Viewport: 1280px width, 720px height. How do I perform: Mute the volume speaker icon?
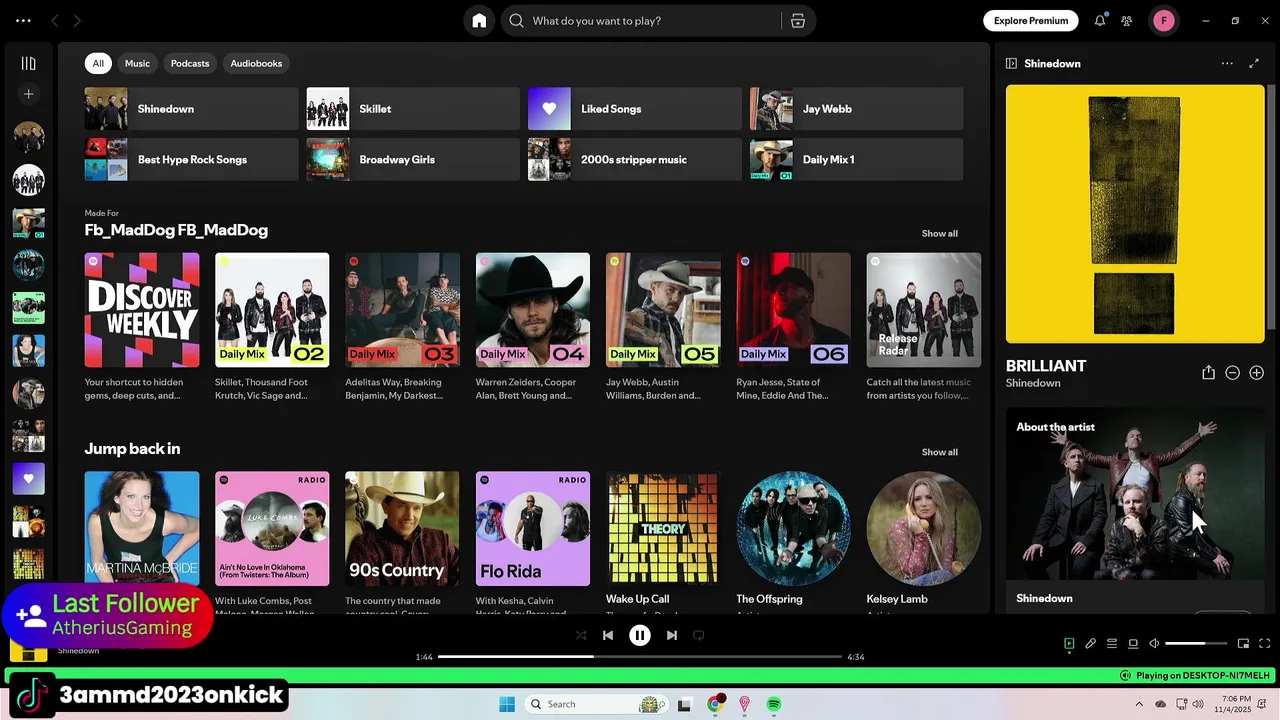point(1154,644)
